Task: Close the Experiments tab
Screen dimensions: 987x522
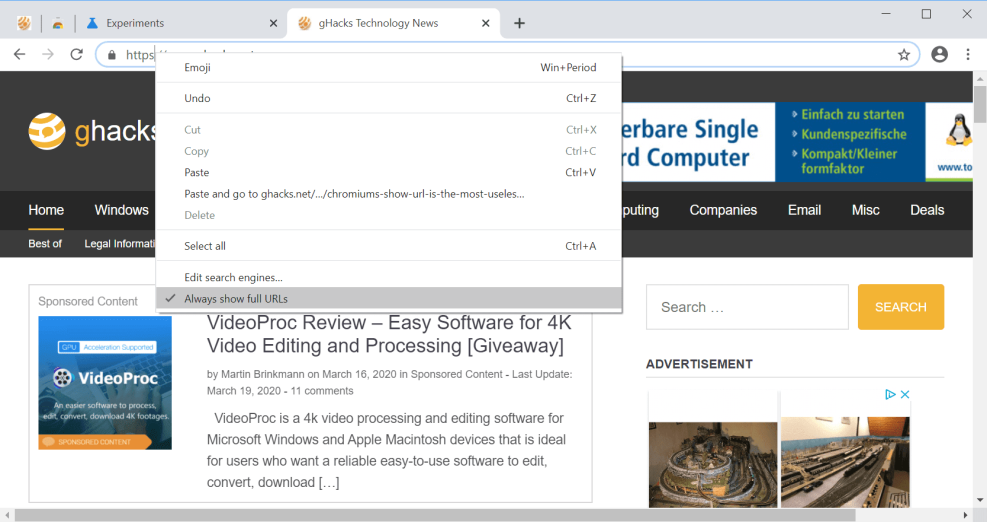Action: click(273, 23)
